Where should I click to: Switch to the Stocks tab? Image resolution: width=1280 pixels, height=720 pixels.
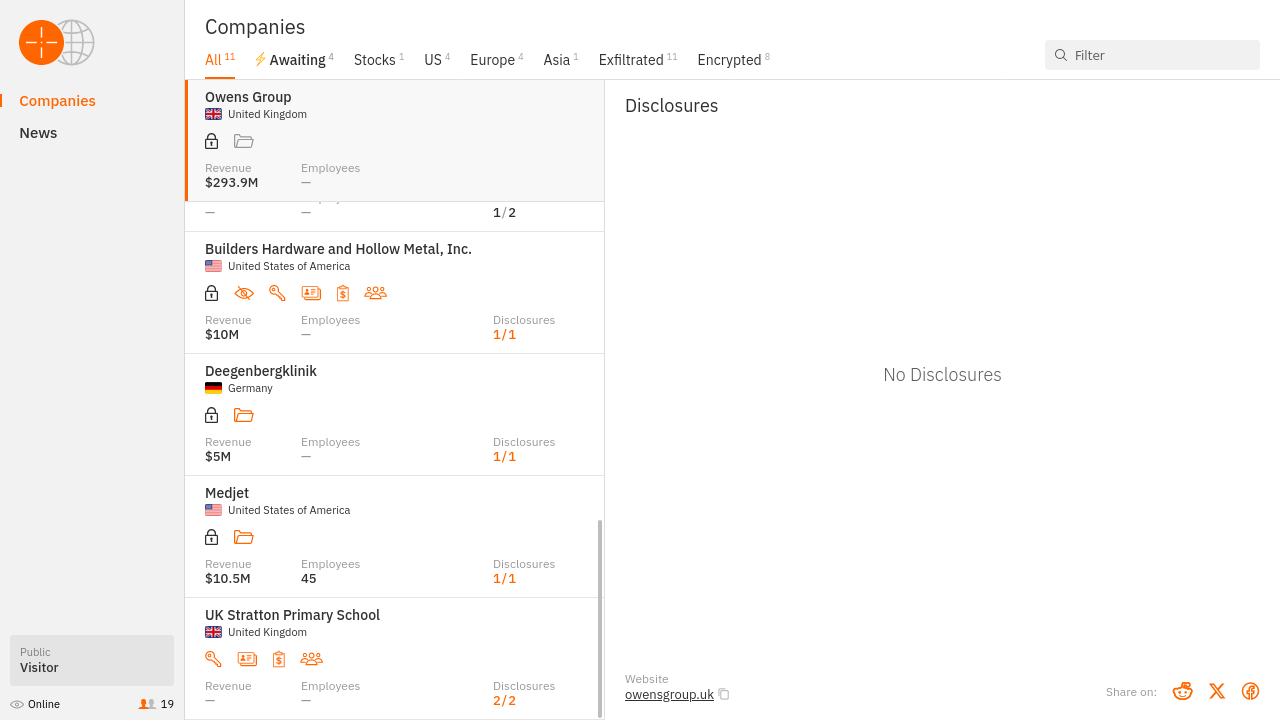coord(379,60)
